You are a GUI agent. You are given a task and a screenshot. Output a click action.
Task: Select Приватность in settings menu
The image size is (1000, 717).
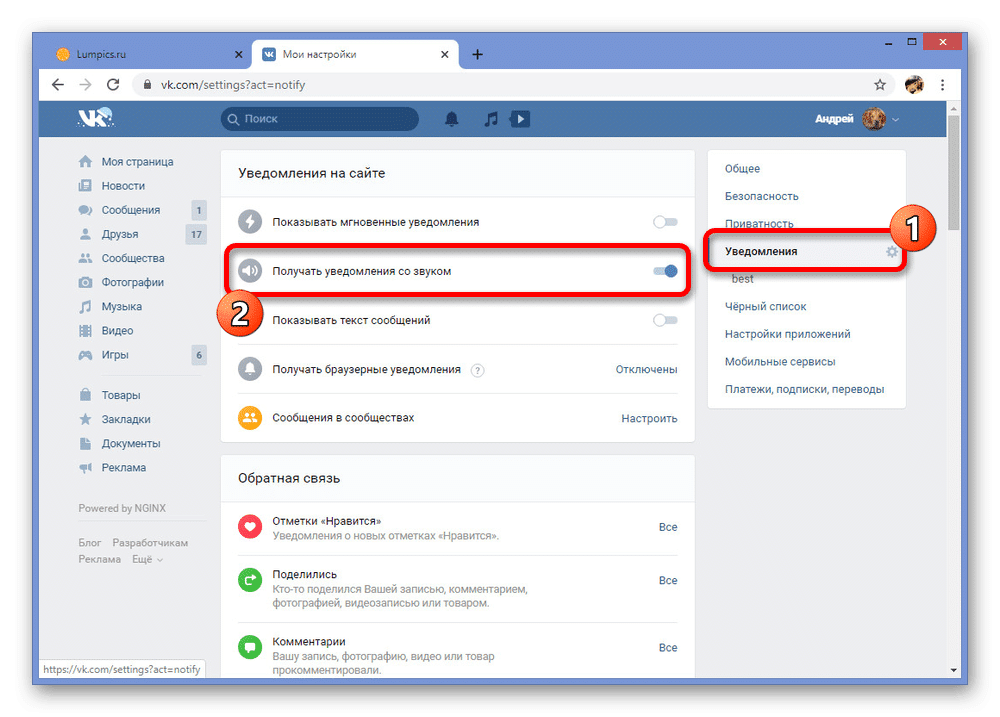click(759, 224)
